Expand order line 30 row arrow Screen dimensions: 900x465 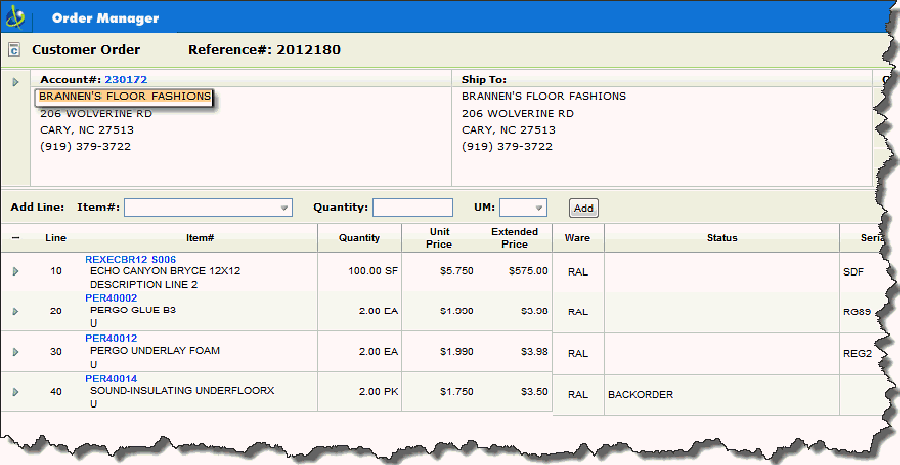pos(15,352)
